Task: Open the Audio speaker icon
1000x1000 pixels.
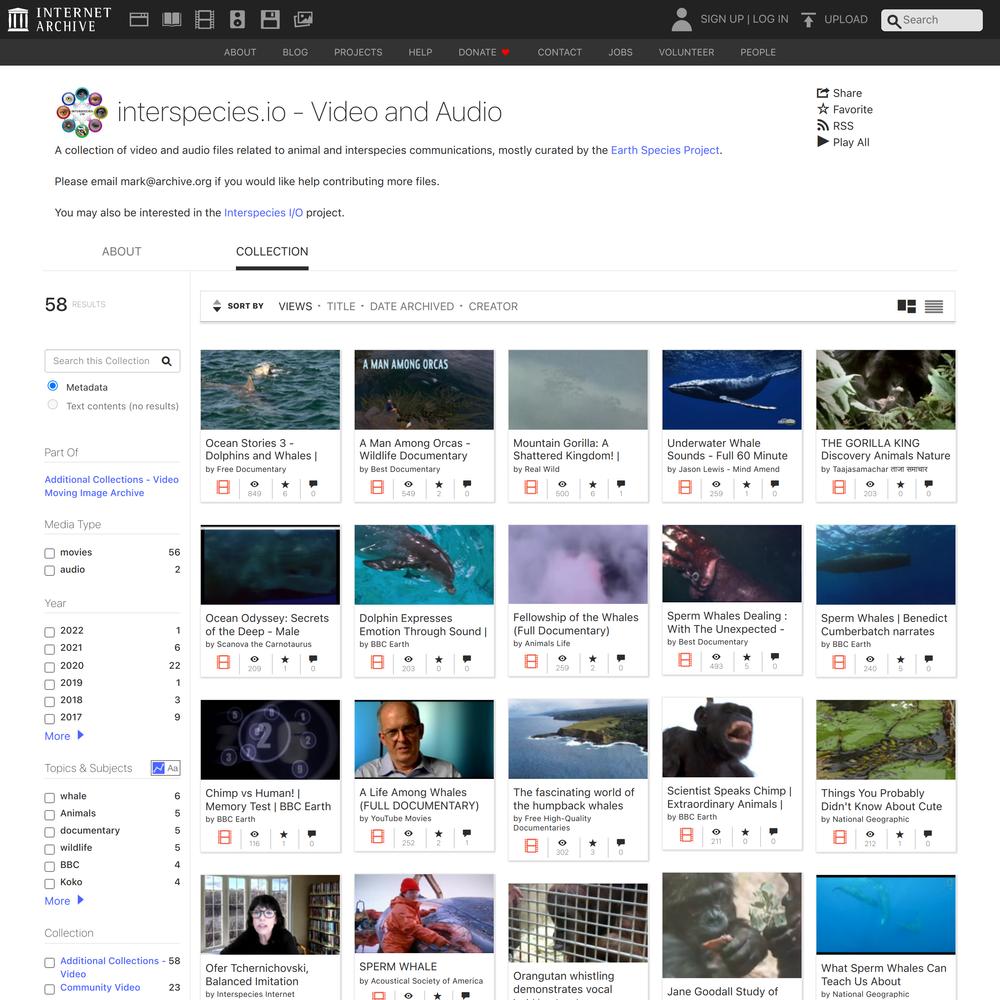Action: [237, 20]
